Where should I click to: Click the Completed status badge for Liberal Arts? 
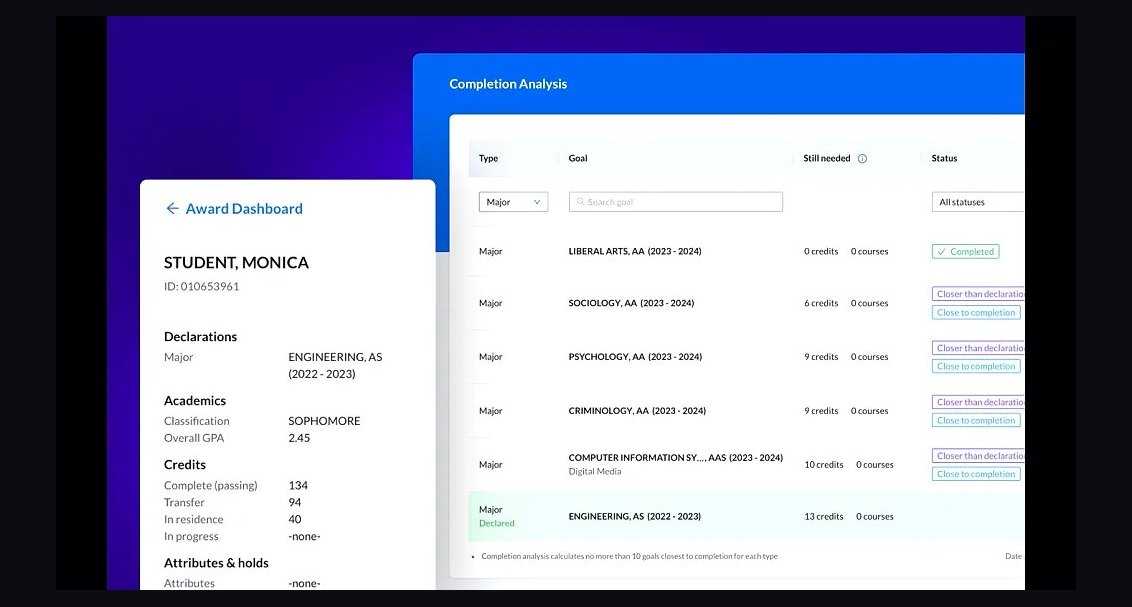point(965,252)
